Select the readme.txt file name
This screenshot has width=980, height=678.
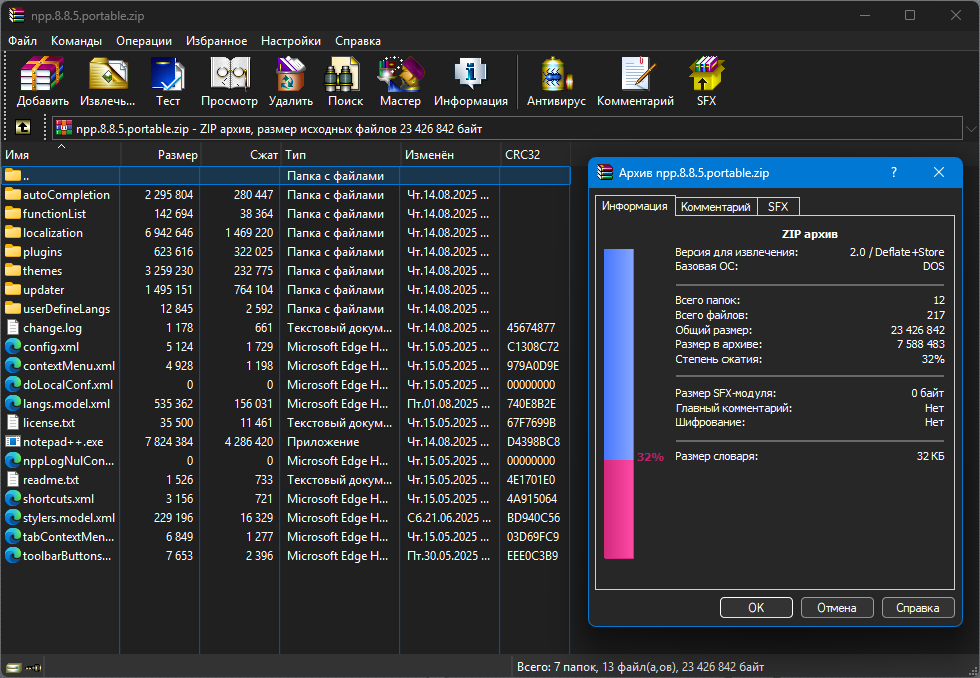[x=51, y=480]
